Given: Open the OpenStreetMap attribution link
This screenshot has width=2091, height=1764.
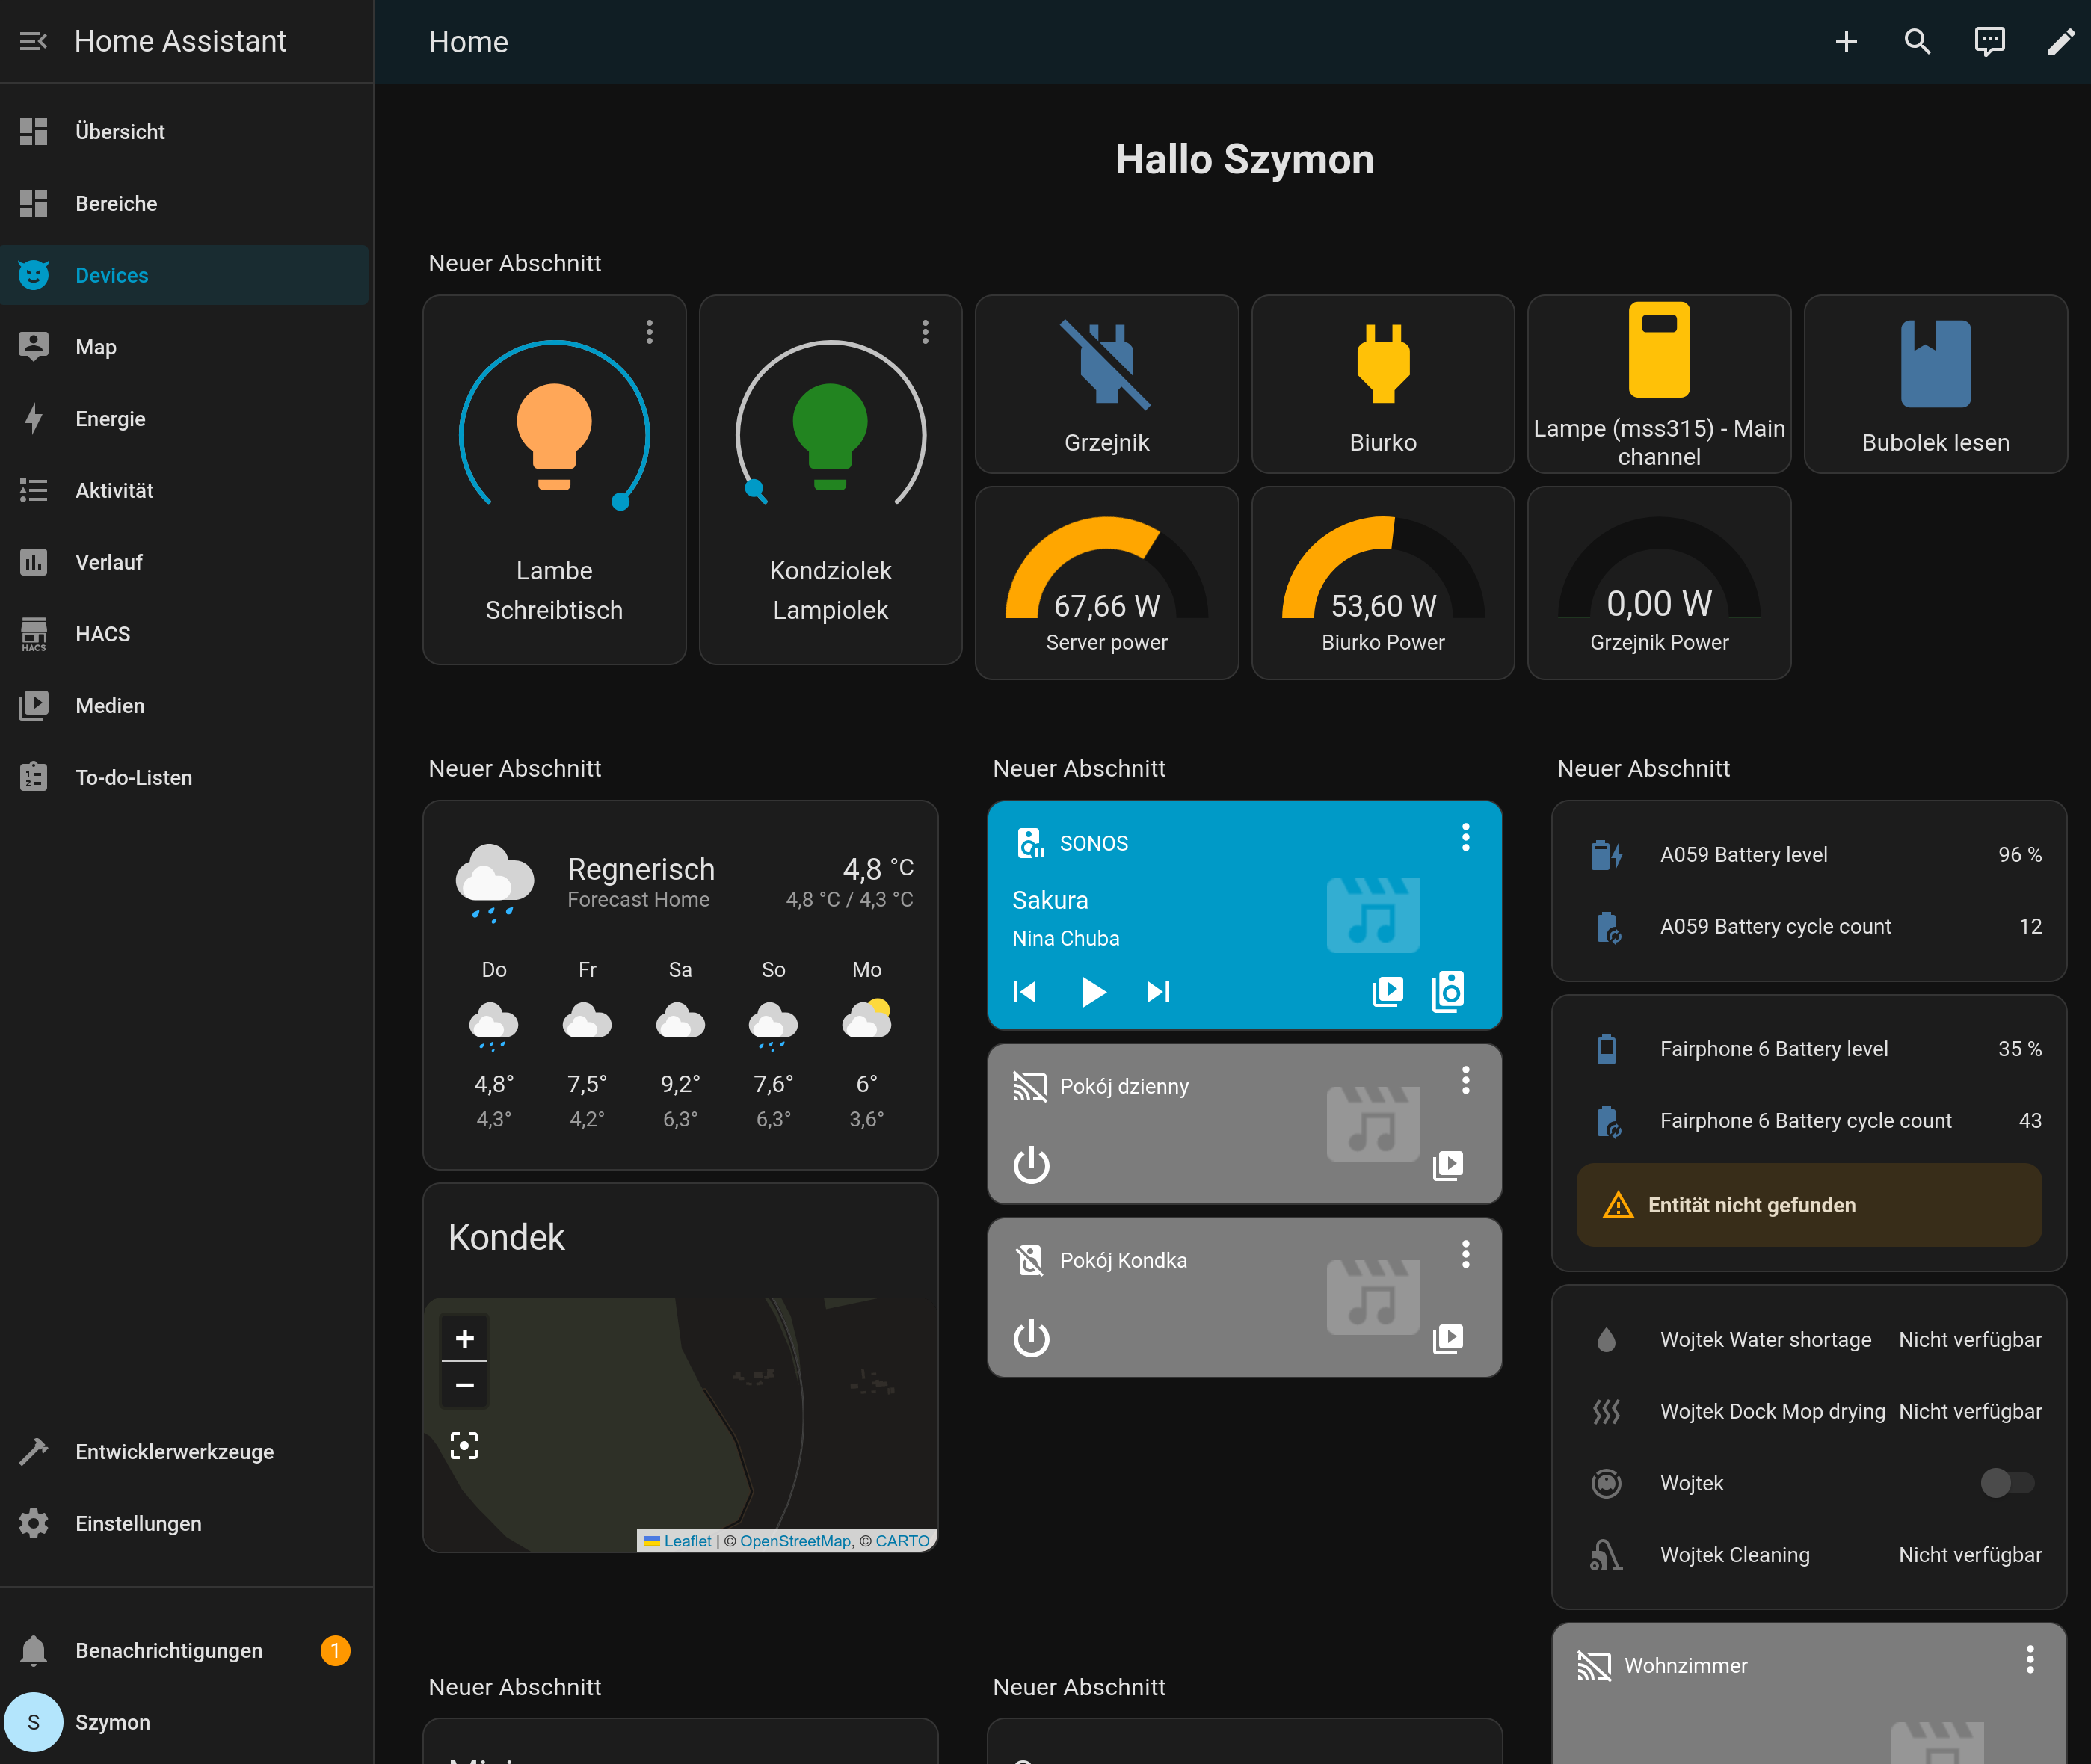Looking at the screenshot, I should [x=795, y=1541].
